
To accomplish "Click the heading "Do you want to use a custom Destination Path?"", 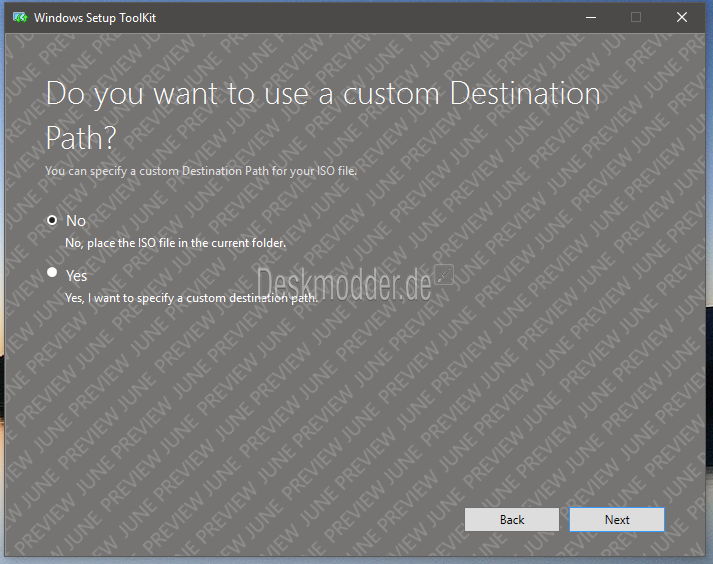I will click(x=323, y=115).
